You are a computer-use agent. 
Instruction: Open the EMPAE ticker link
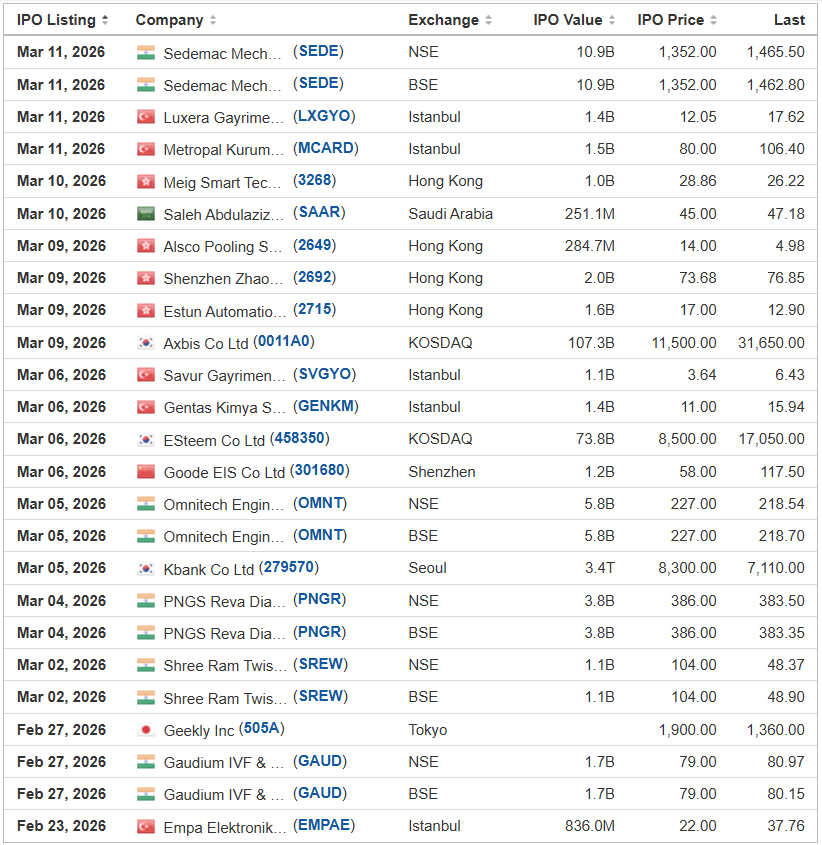click(324, 826)
